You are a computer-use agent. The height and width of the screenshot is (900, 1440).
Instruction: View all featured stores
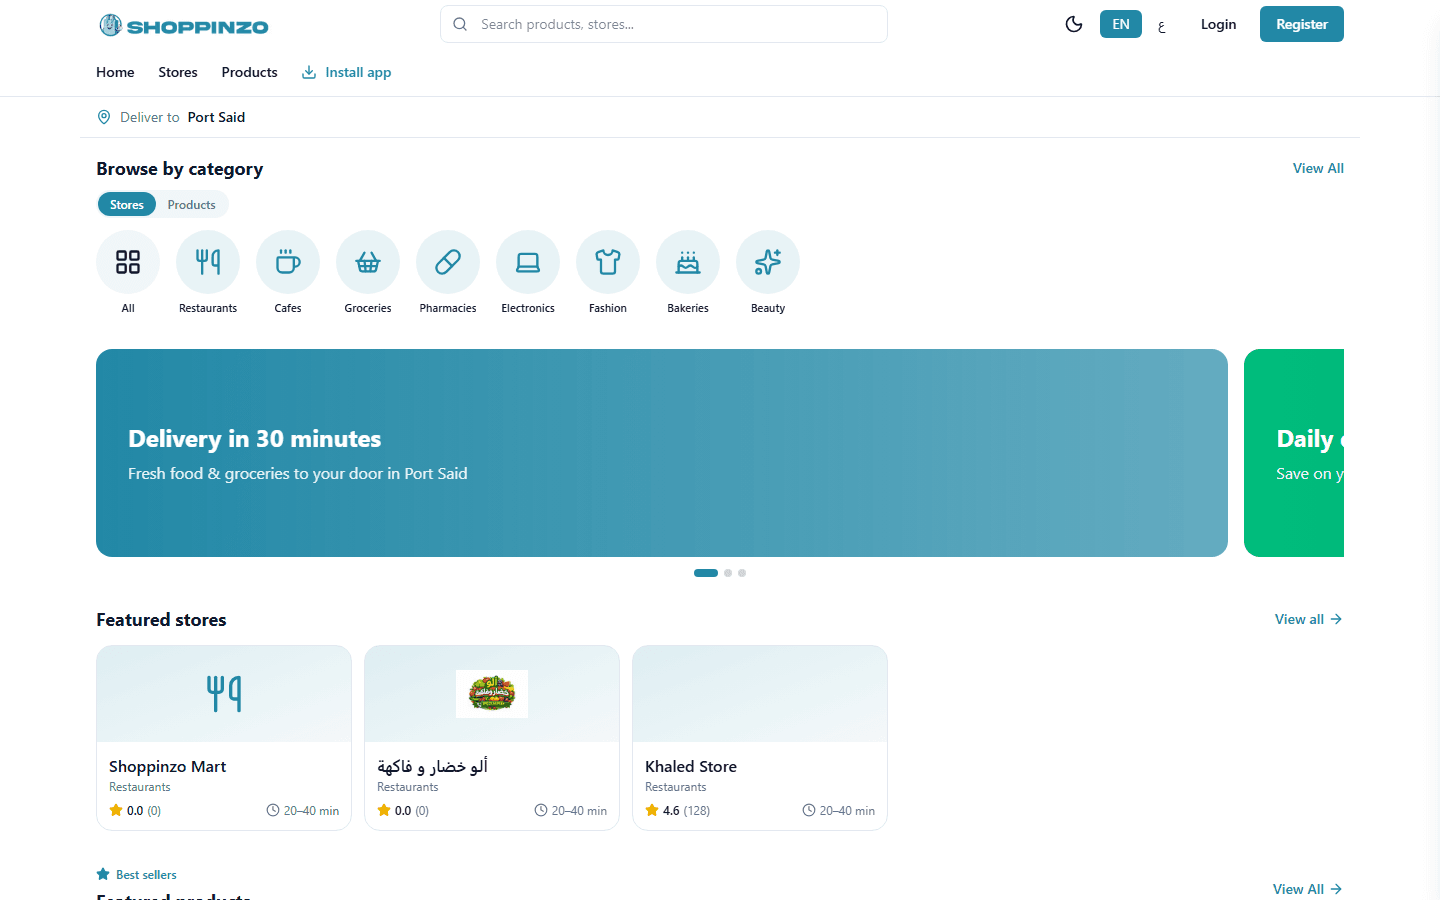tap(1308, 619)
